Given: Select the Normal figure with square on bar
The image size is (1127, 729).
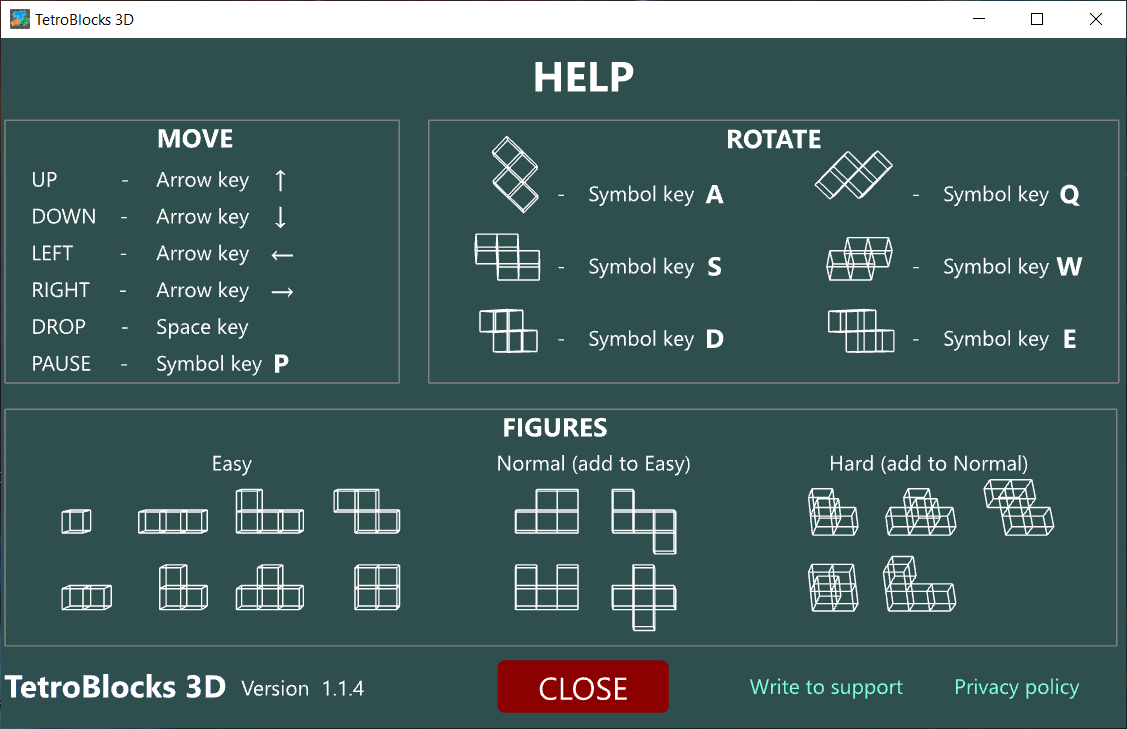Looking at the screenshot, I should 547,511.
